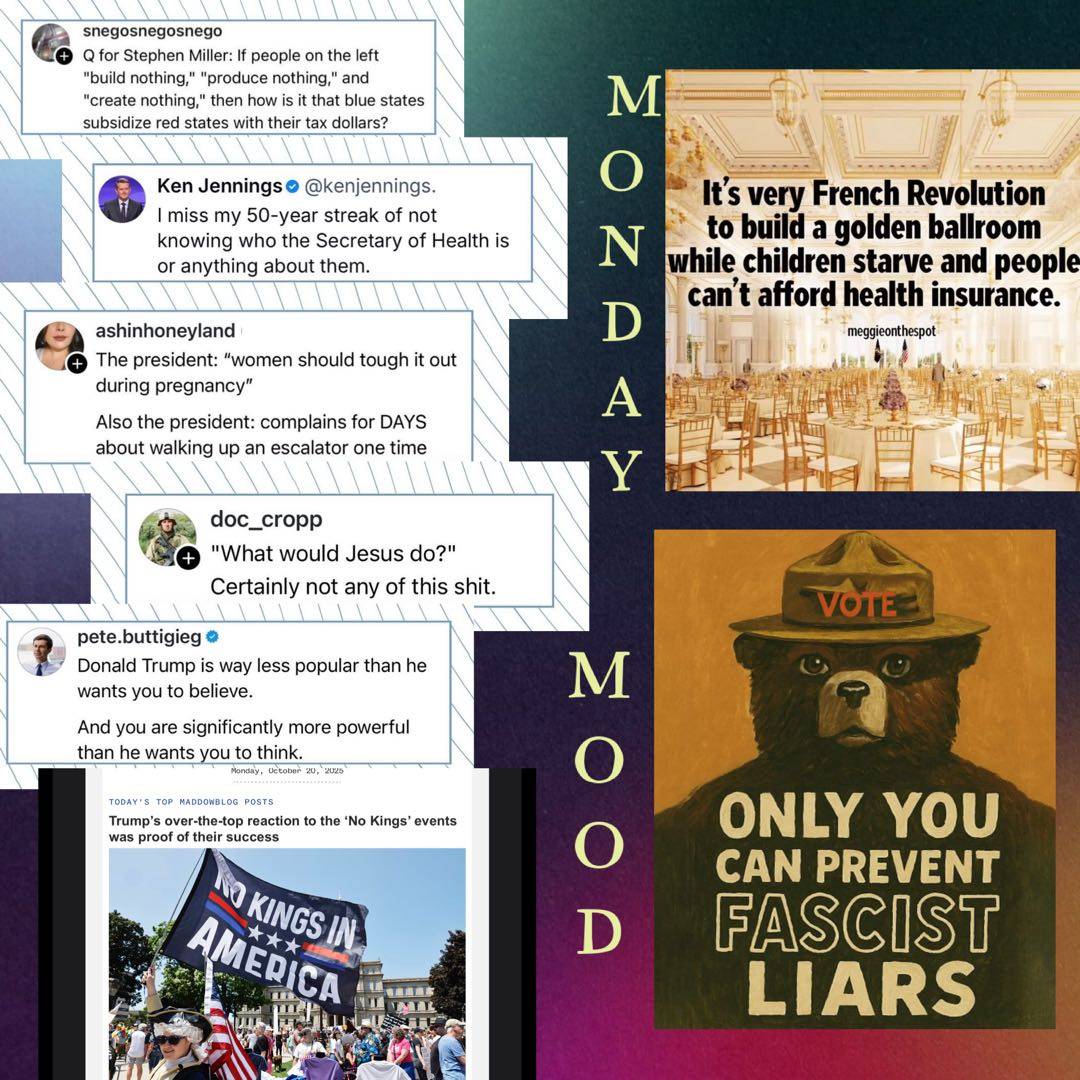The height and width of the screenshot is (1080, 1080).
Task: Open Ken Jennings' profile picture
Action: [x=122, y=199]
